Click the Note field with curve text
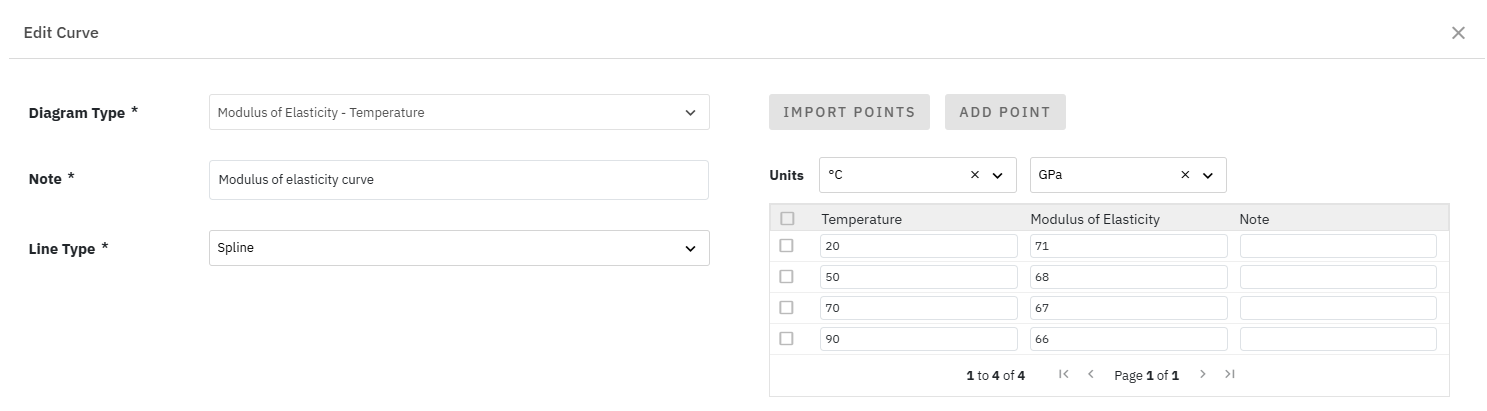Viewport: 1487px width, 411px height. click(x=459, y=180)
